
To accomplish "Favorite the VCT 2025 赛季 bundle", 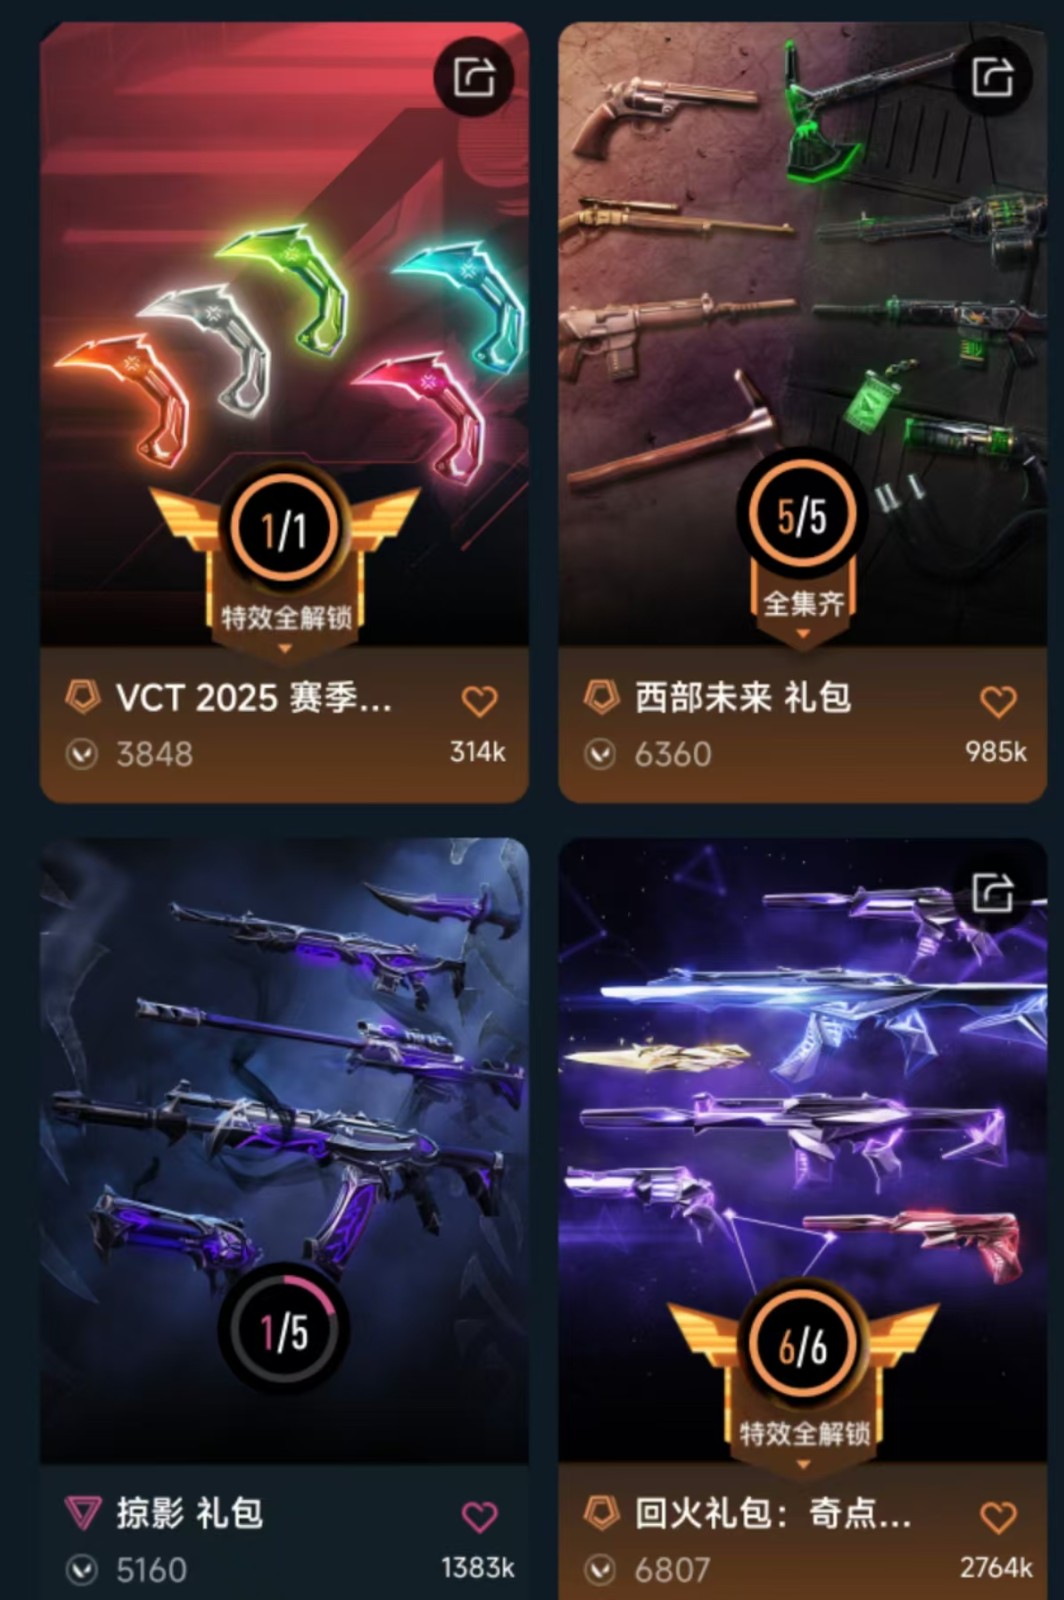I will tap(479, 701).
